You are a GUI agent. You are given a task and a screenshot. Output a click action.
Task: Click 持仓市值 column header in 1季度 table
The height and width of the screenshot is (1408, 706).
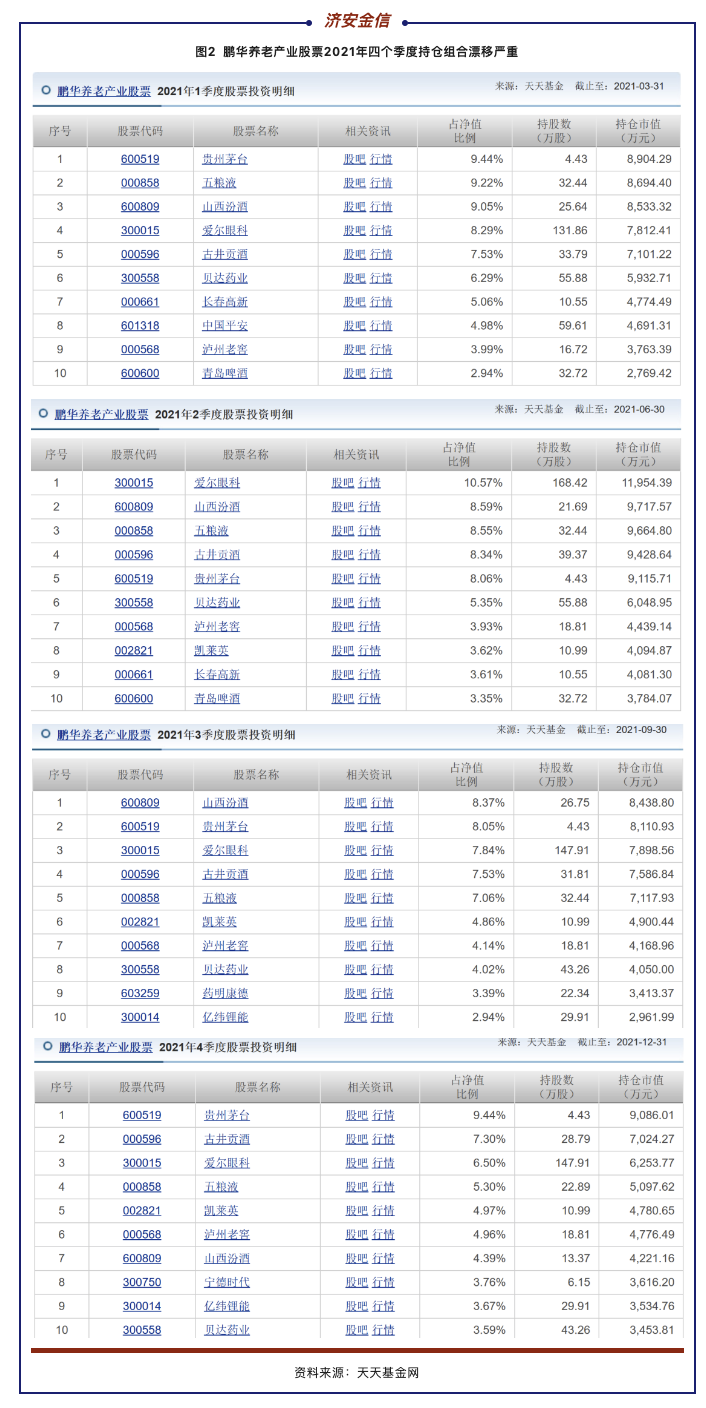637,131
